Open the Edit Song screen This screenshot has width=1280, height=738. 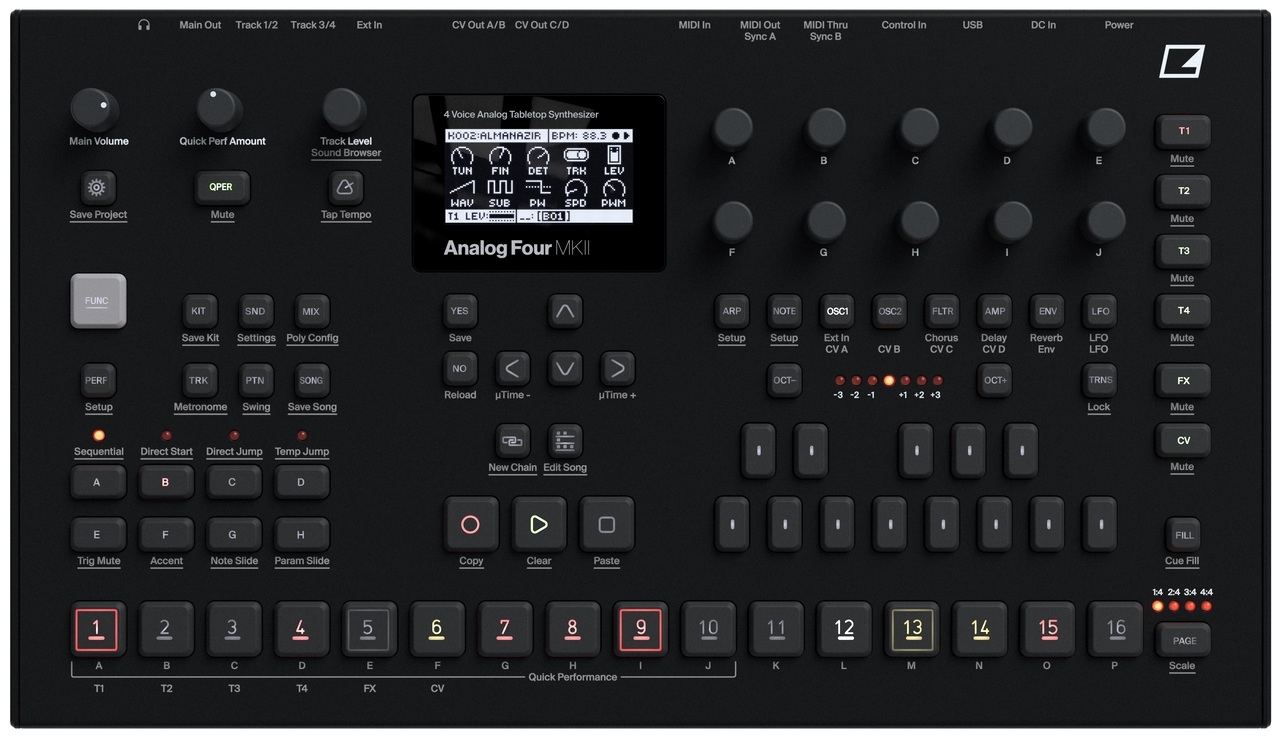pyautogui.click(x=565, y=440)
